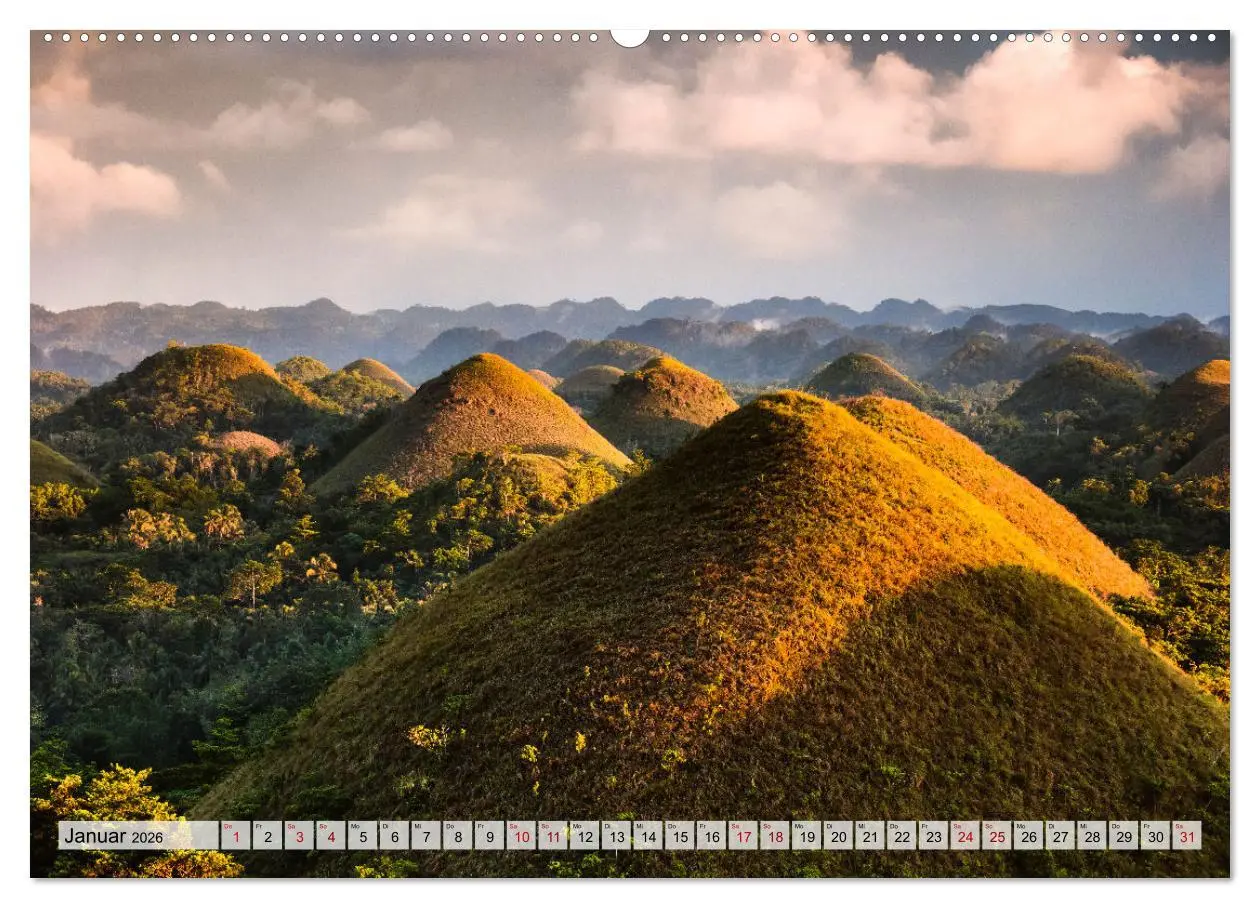Click the red Saturday cell showing 3
The width and height of the screenshot is (1260, 908).
[298, 836]
